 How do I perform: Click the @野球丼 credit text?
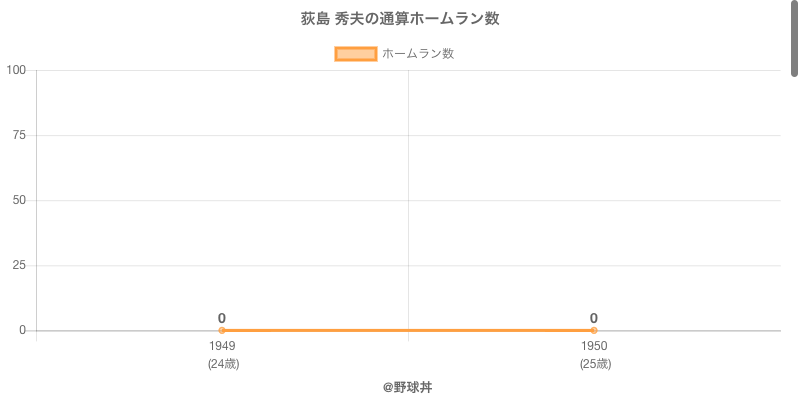pyautogui.click(x=408, y=388)
